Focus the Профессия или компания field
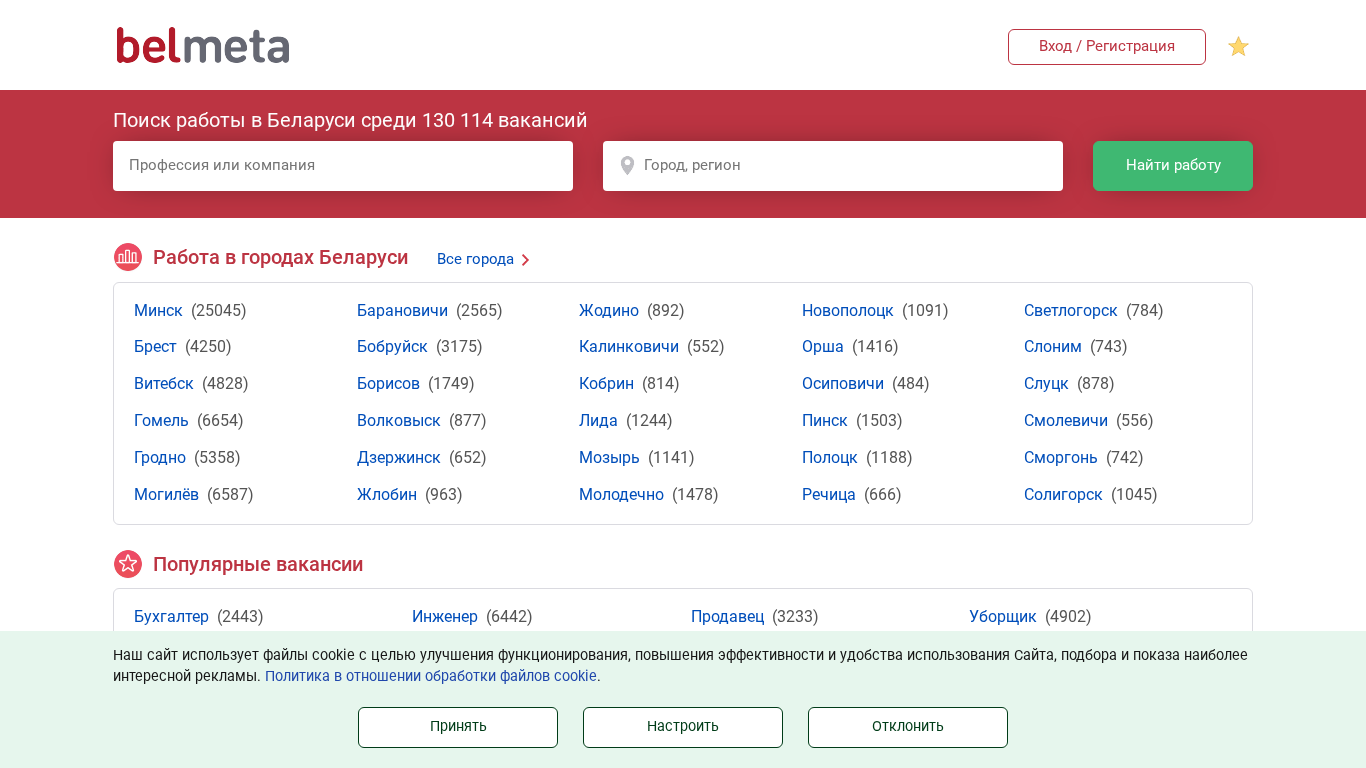This screenshot has height=768, width=1366. coord(343,166)
